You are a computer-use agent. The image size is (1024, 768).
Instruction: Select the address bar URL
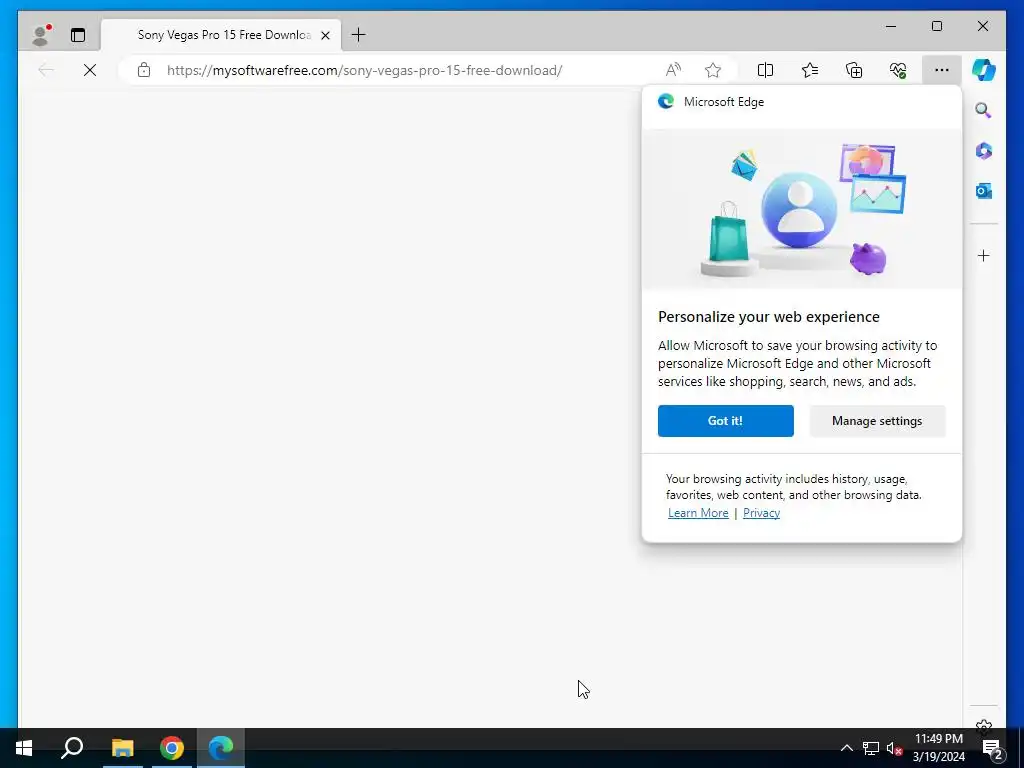[364, 70]
